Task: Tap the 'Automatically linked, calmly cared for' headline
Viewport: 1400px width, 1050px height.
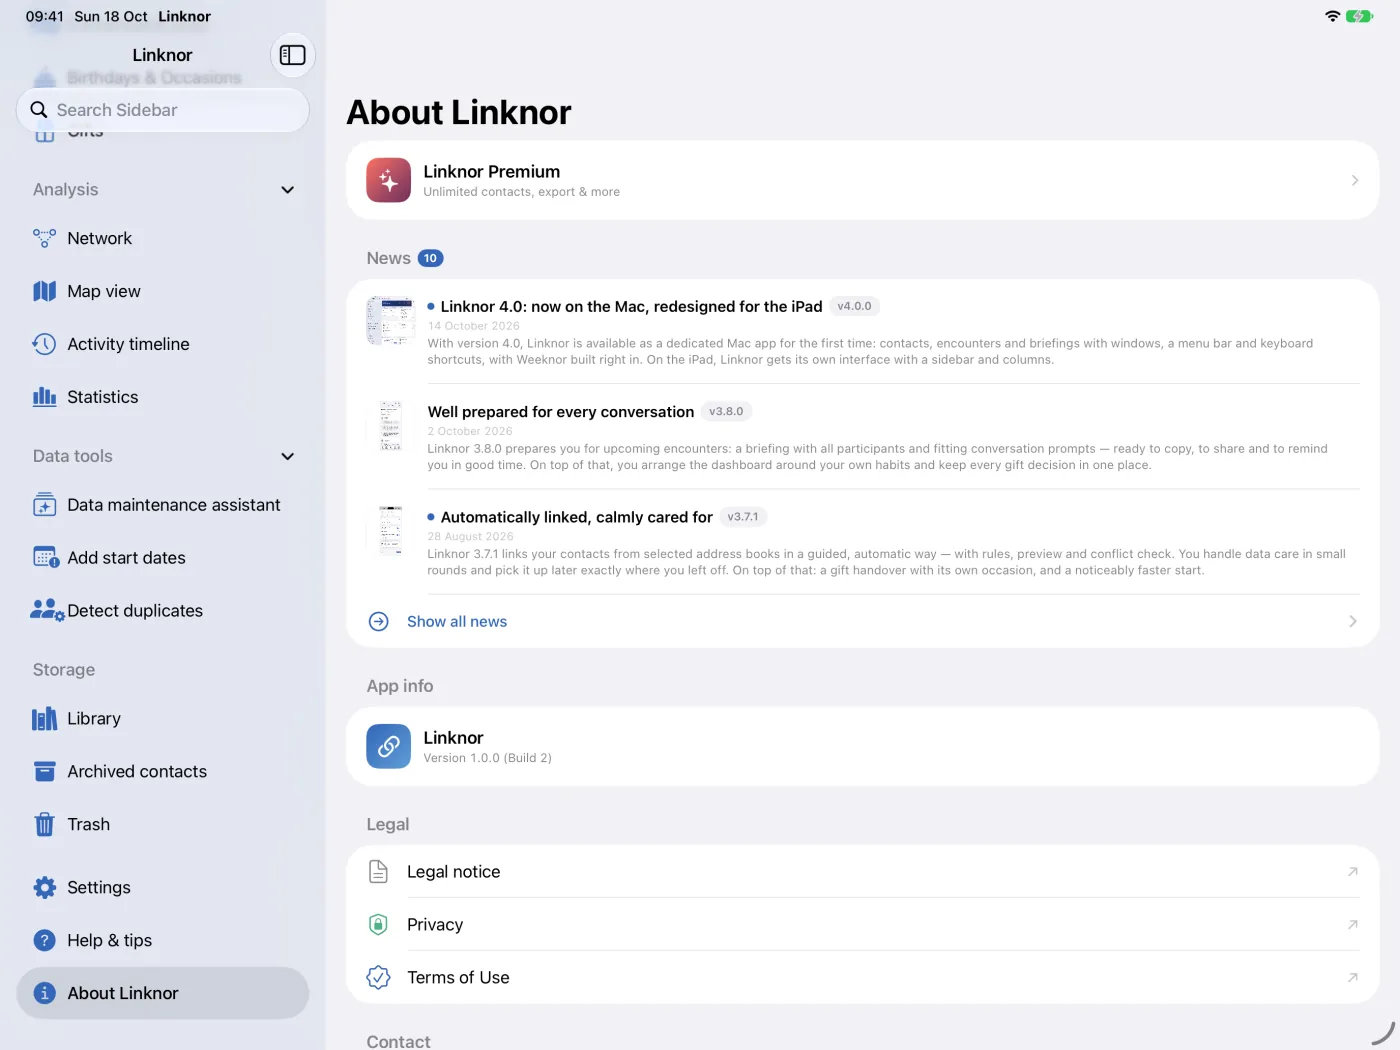Action: pyautogui.click(x=577, y=517)
